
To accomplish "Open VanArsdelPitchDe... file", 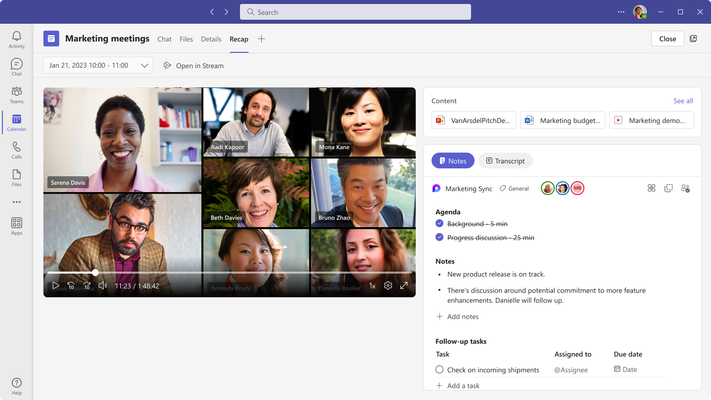I will [x=474, y=120].
